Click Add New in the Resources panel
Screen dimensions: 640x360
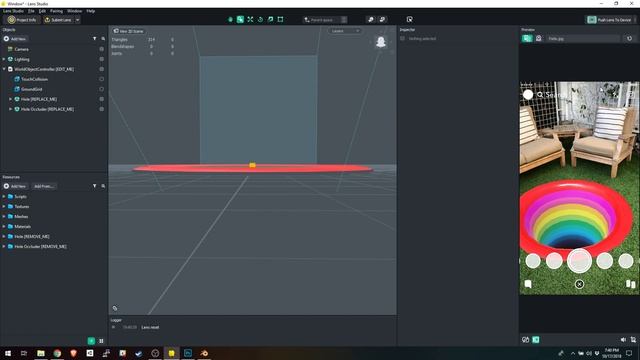15,186
